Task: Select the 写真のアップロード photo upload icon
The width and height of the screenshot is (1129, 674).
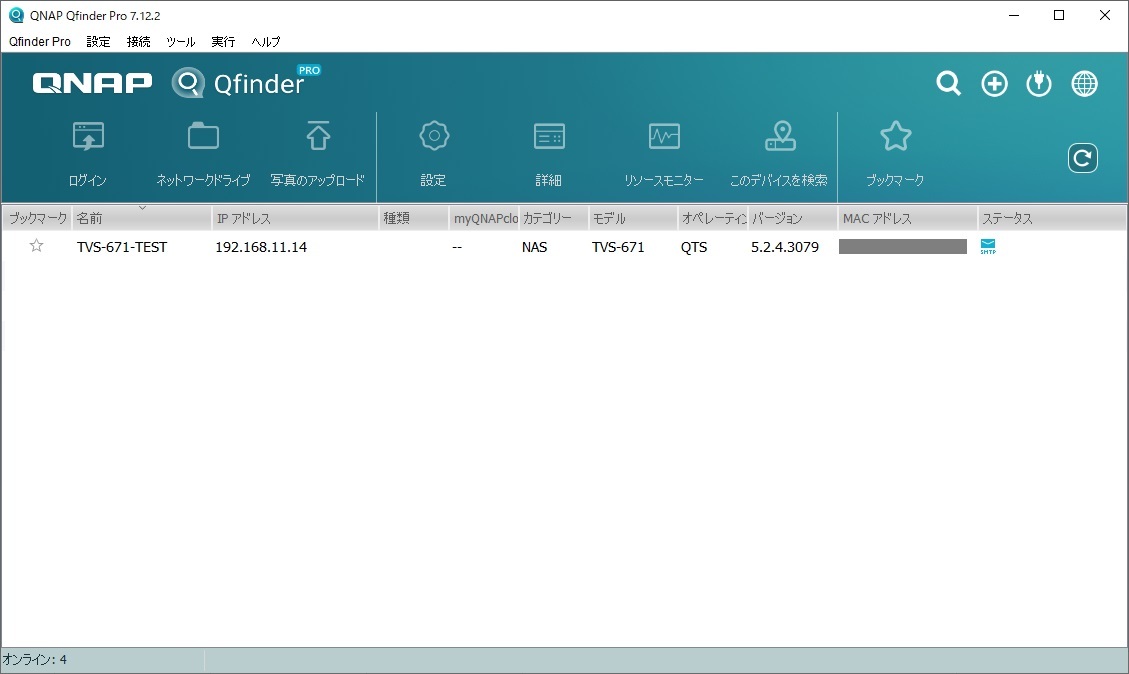Action: (318, 136)
